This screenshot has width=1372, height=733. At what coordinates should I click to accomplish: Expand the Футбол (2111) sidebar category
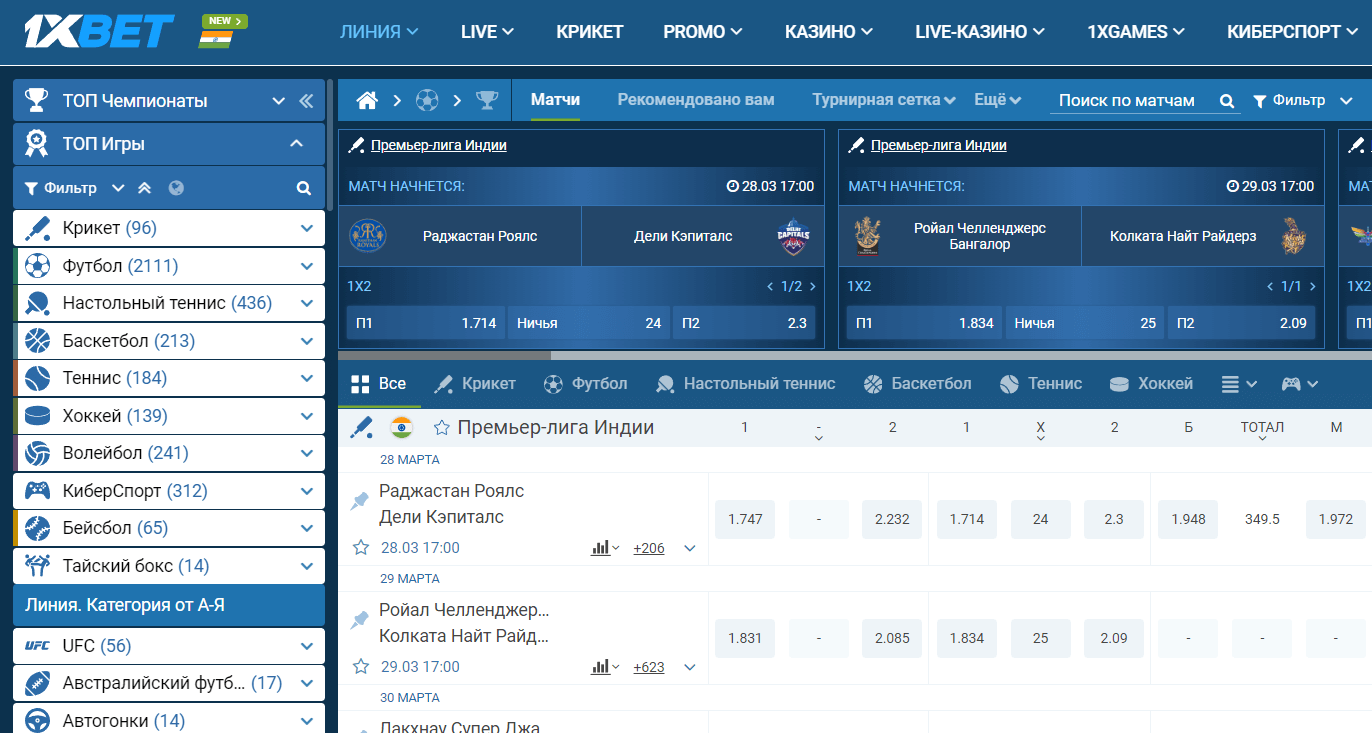[x=306, y=266]
